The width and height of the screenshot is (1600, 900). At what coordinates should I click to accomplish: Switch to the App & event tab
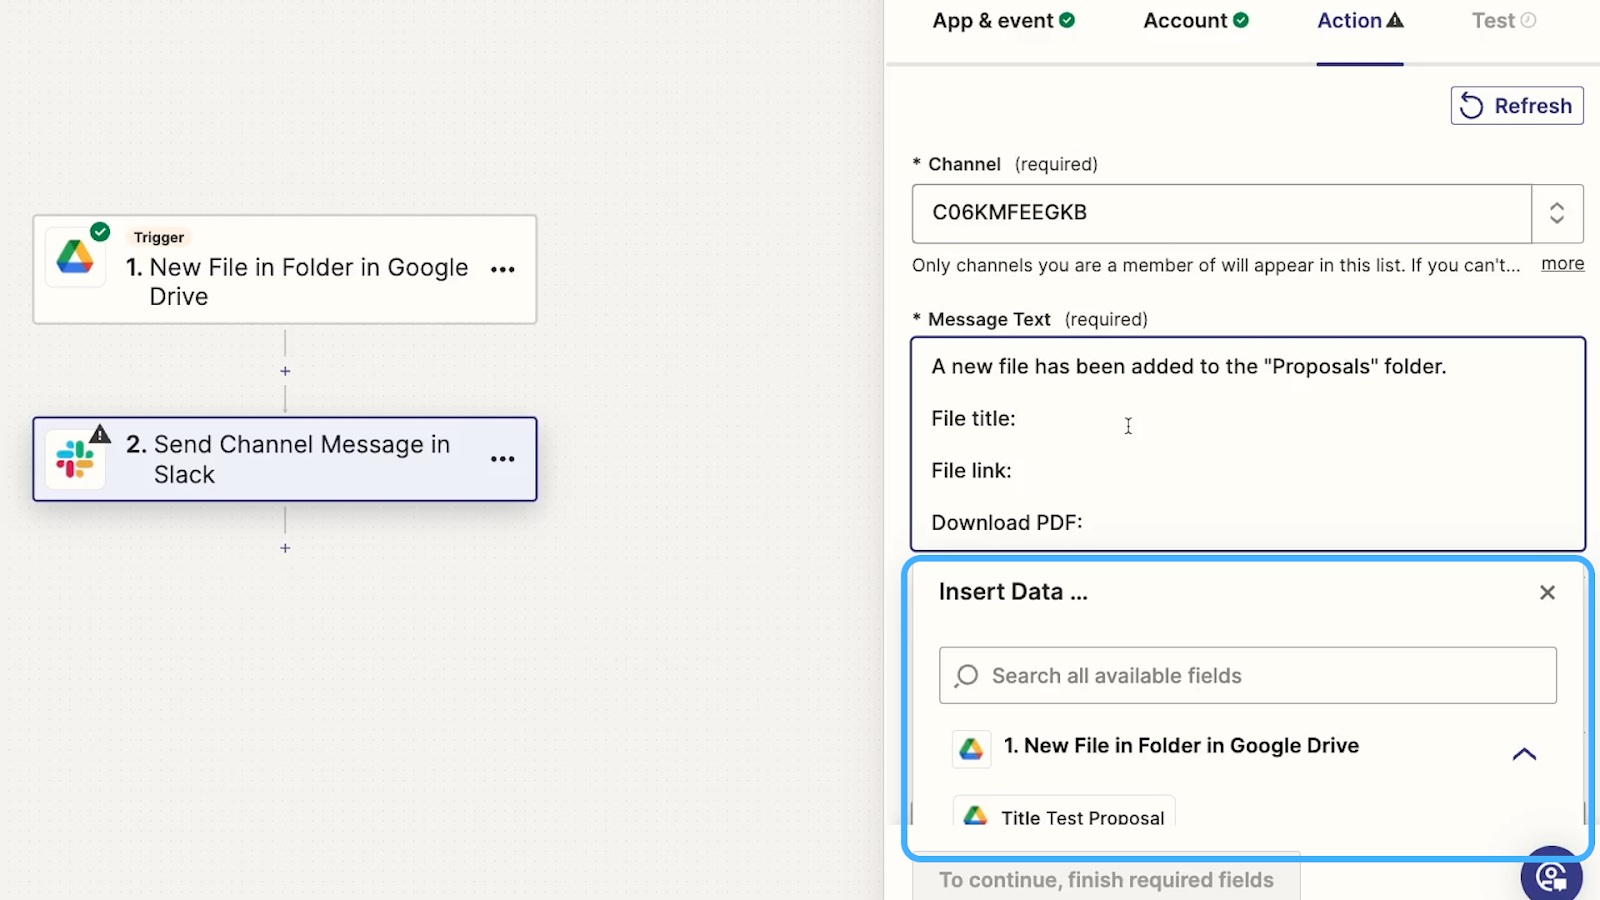click(x=1003, y=21)
